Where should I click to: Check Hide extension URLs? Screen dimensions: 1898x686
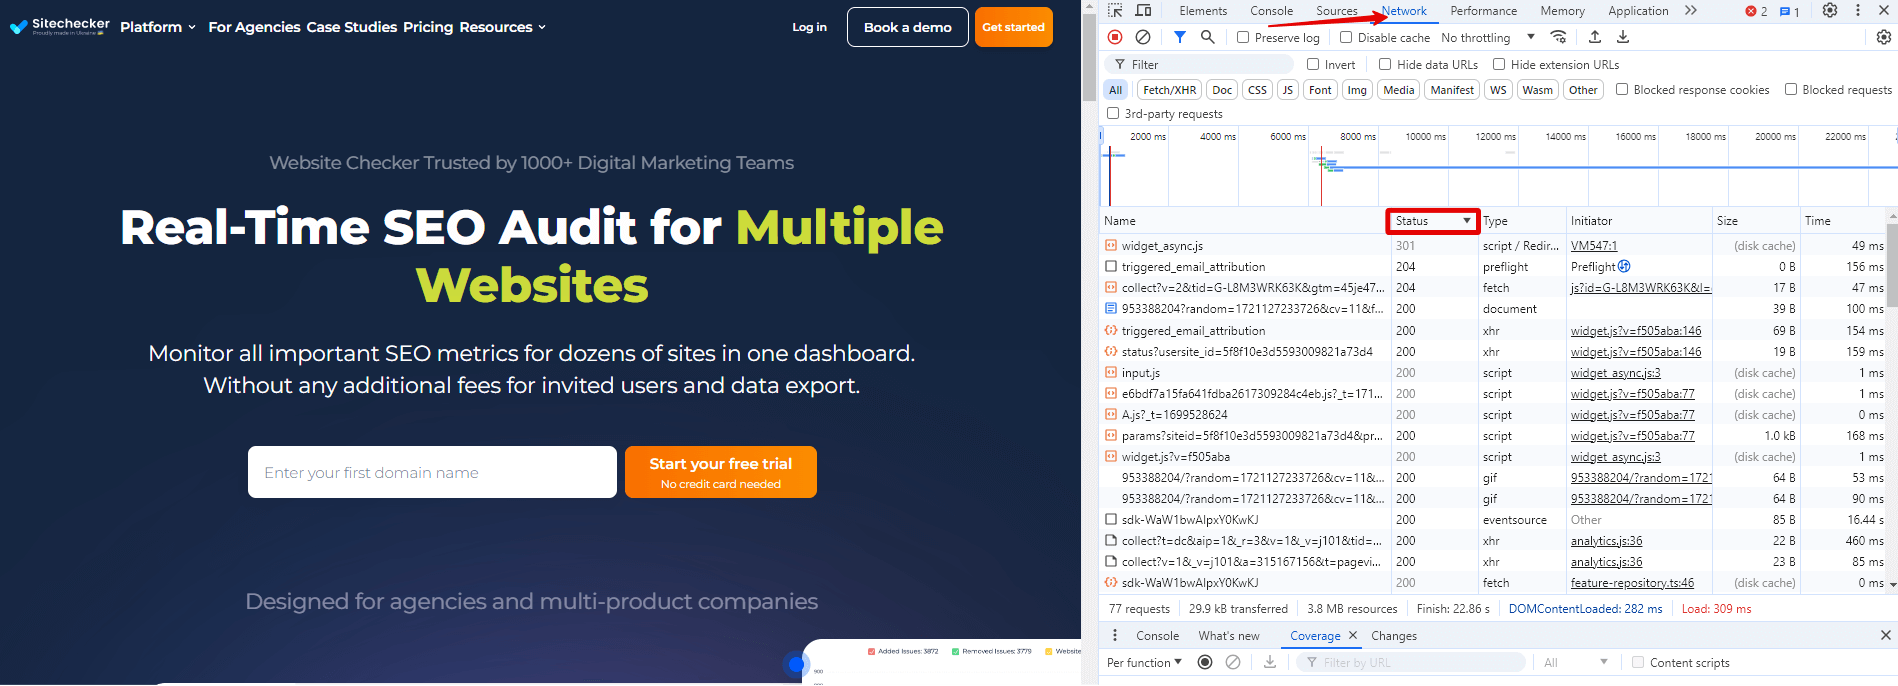coord(1499,64)
